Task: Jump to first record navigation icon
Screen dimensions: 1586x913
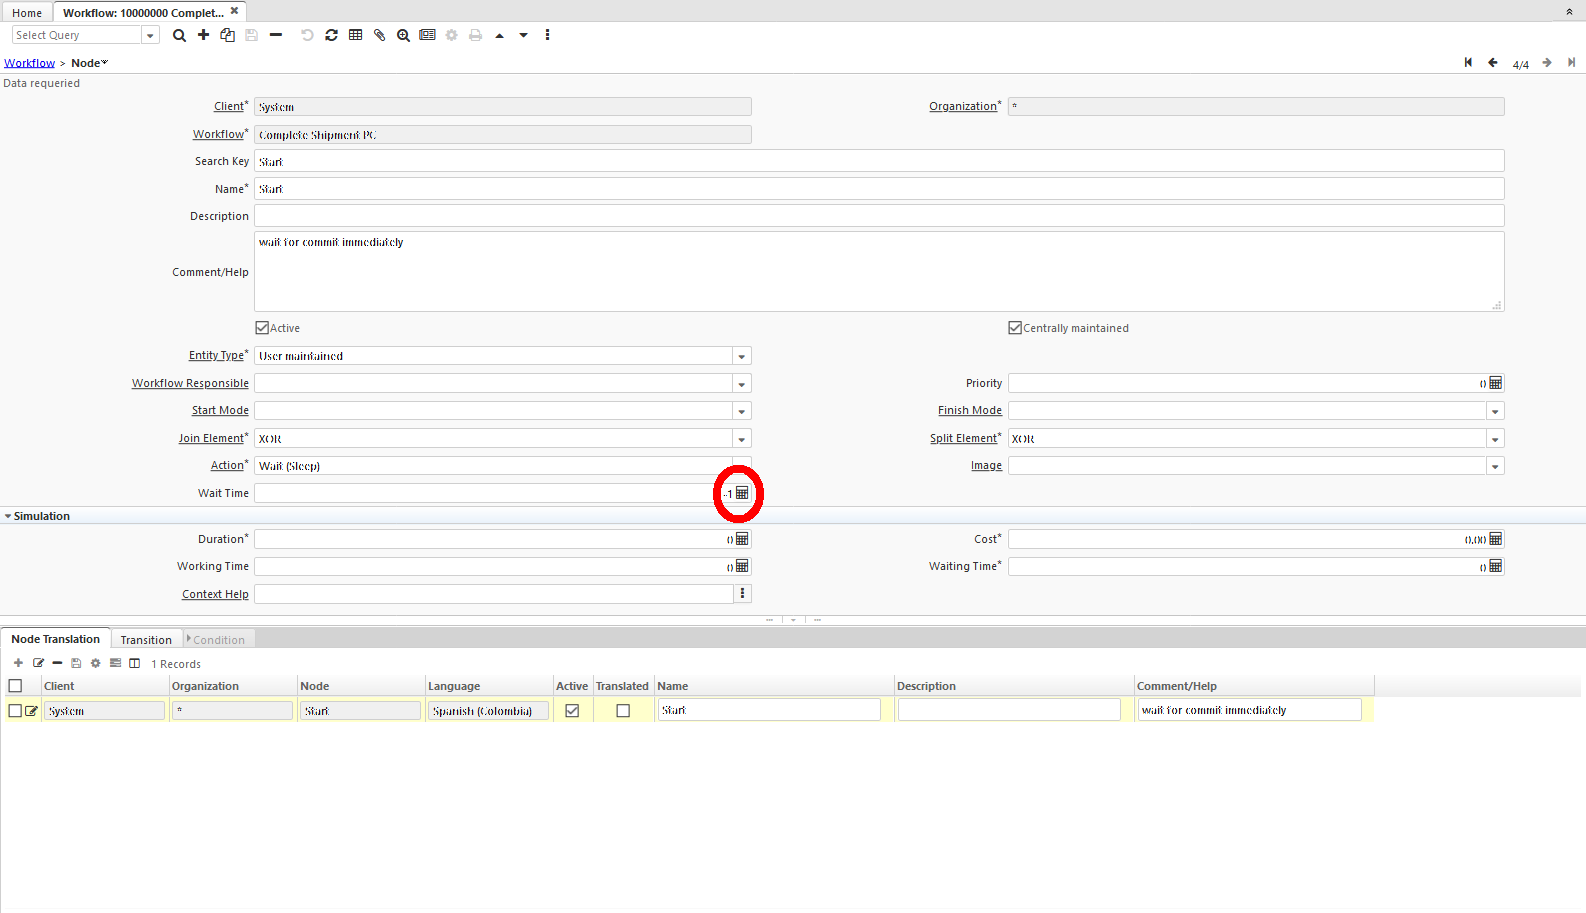Action: (1468, 63)
